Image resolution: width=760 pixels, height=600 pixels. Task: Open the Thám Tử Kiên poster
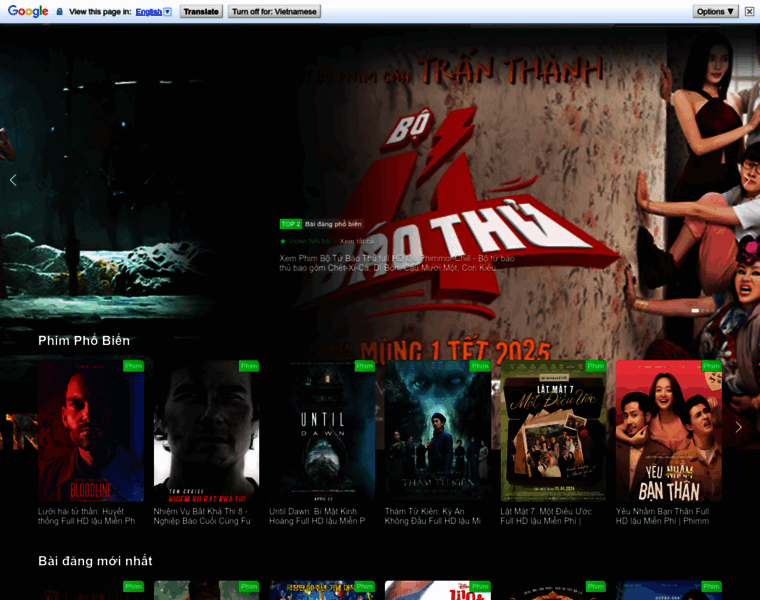tap(438, 430)
